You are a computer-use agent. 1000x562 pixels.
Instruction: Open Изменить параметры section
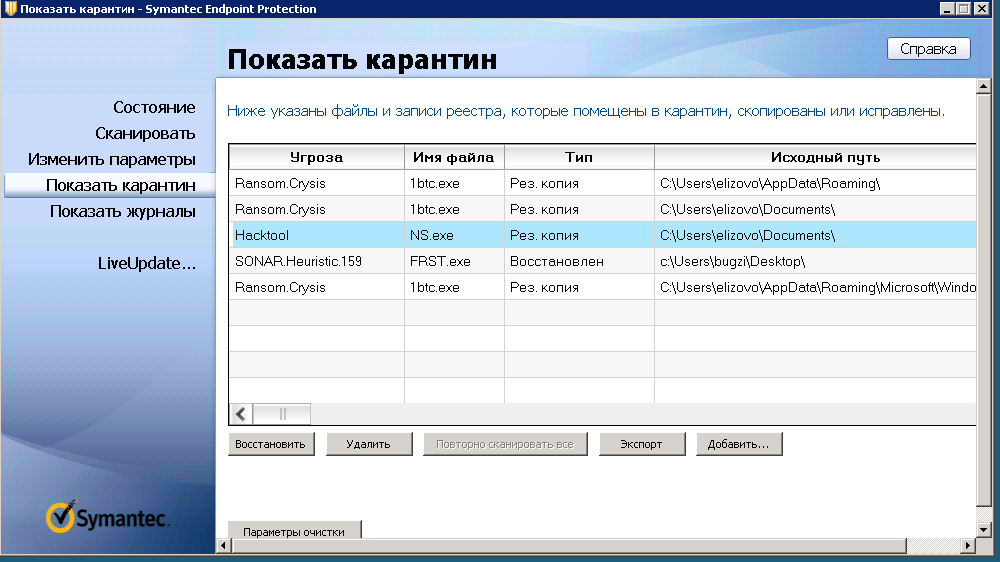point(112,159)
